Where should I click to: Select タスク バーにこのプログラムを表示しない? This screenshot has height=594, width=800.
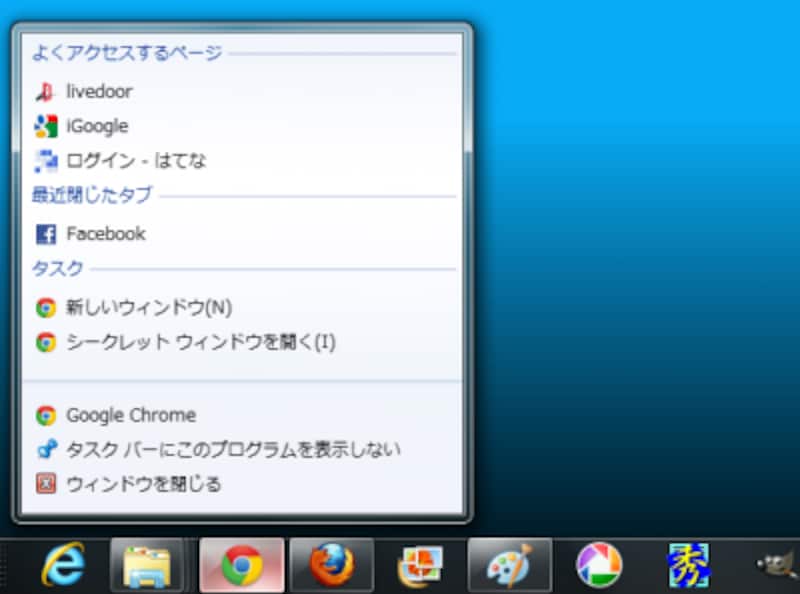point(242,450)
